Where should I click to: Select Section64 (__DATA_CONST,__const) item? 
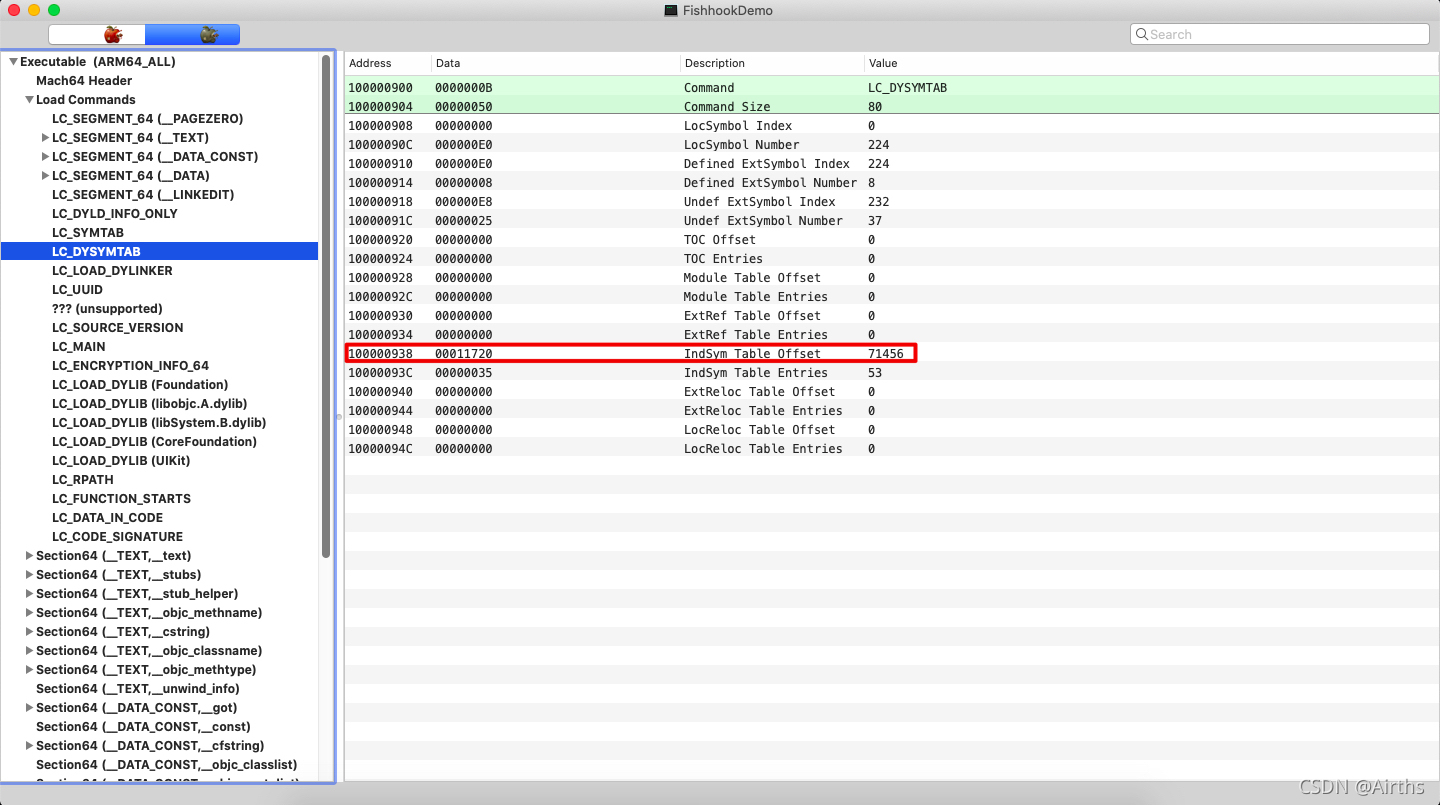point(143,727)
